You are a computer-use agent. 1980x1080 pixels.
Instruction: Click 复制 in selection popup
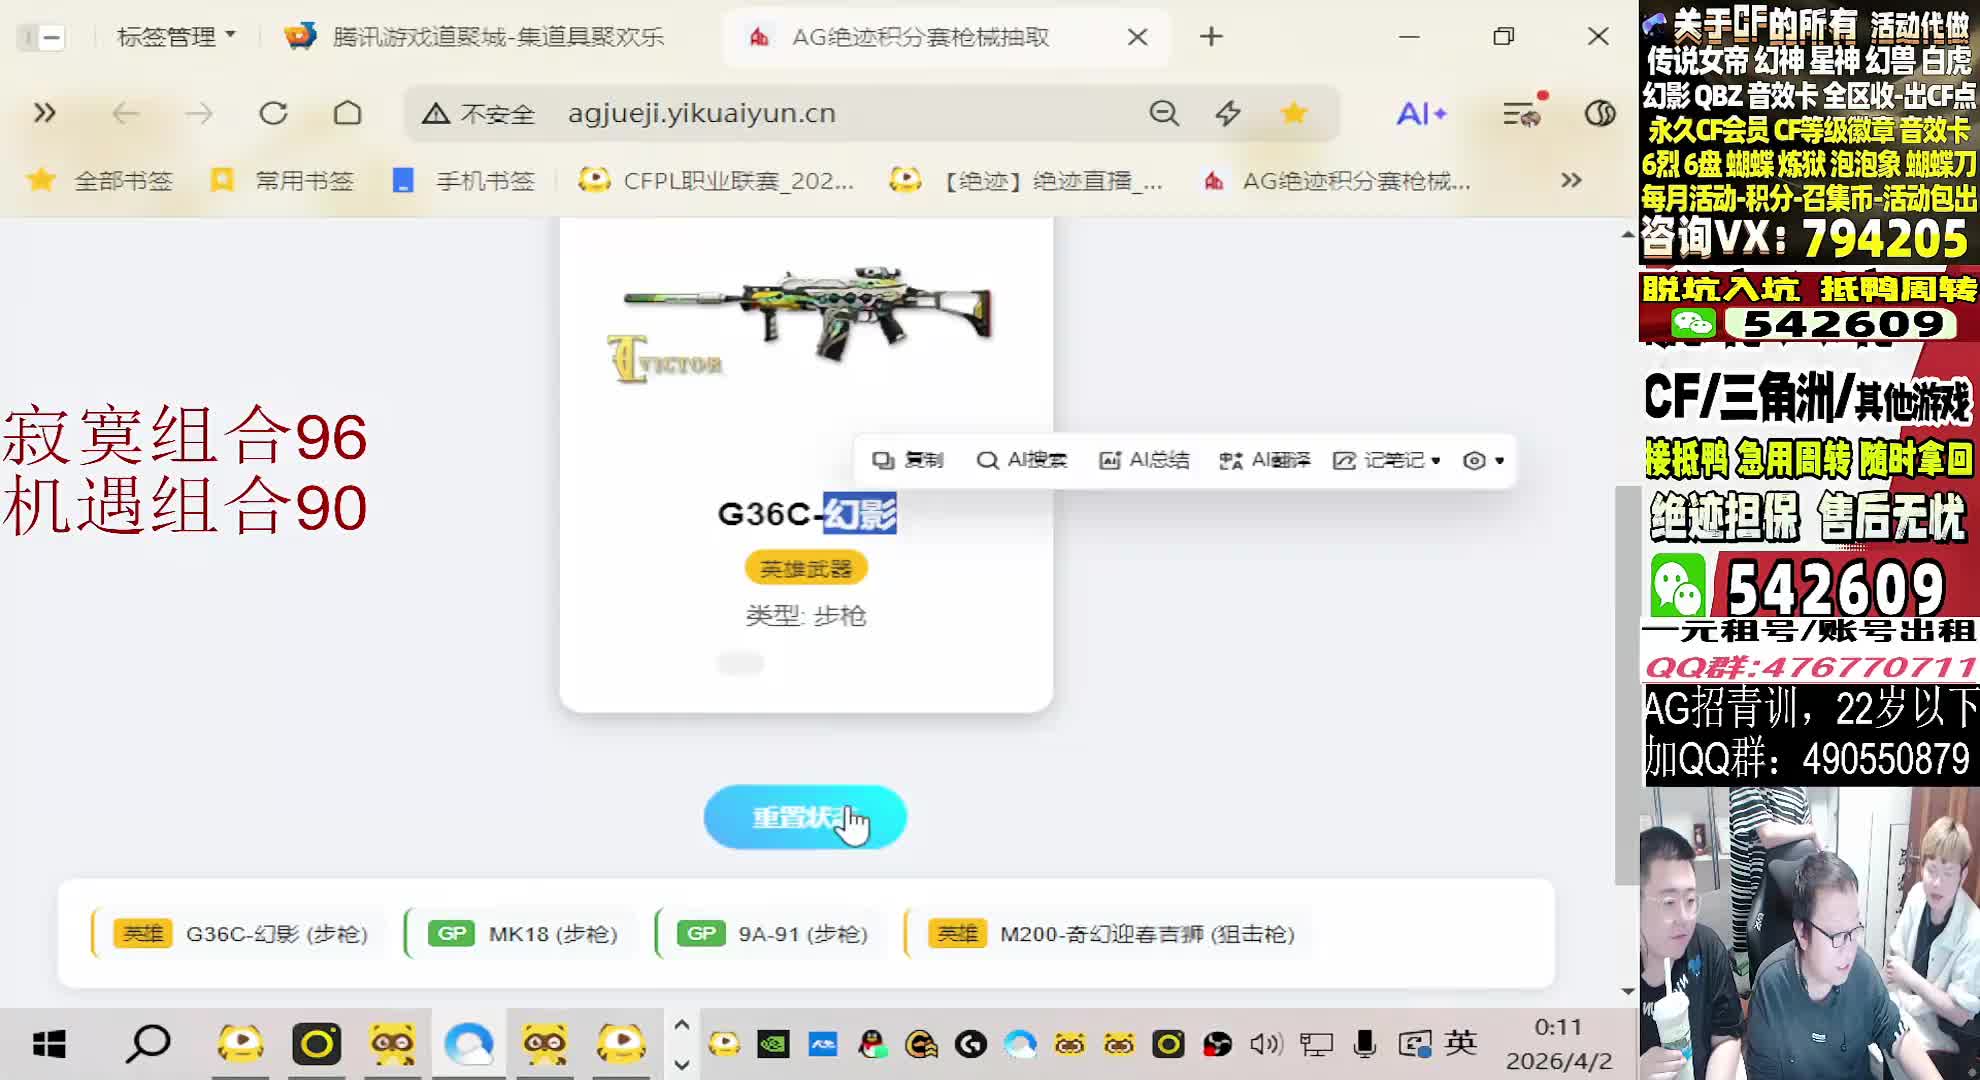(x=908, y=460)
